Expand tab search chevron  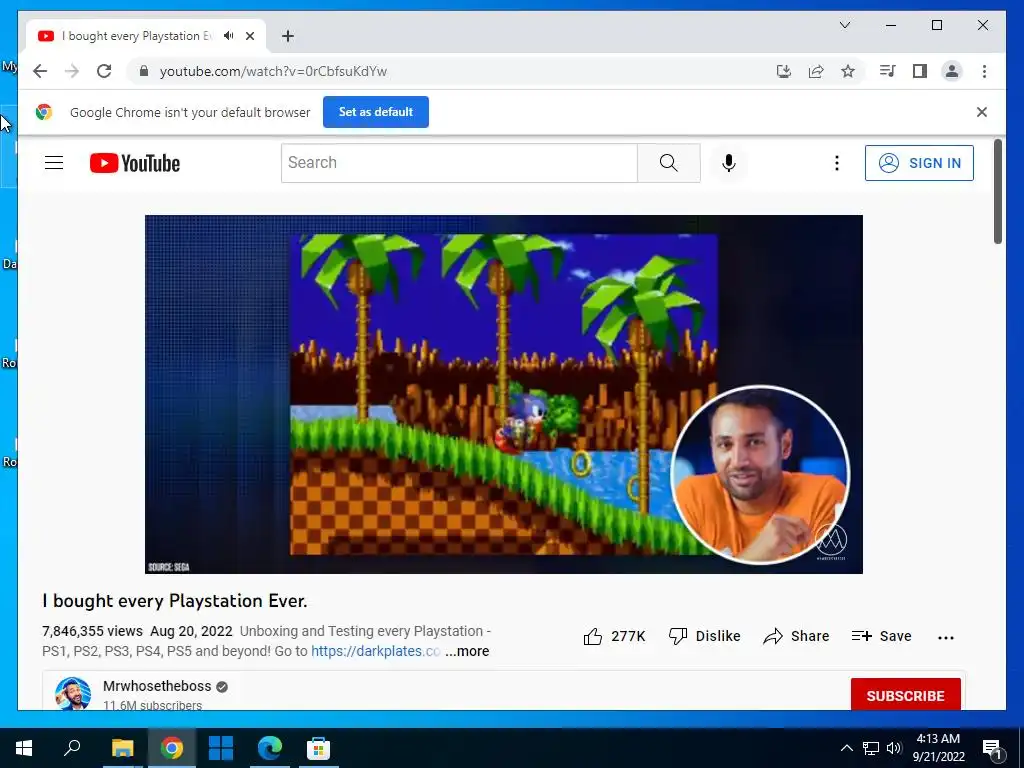[x=844, y=25]
